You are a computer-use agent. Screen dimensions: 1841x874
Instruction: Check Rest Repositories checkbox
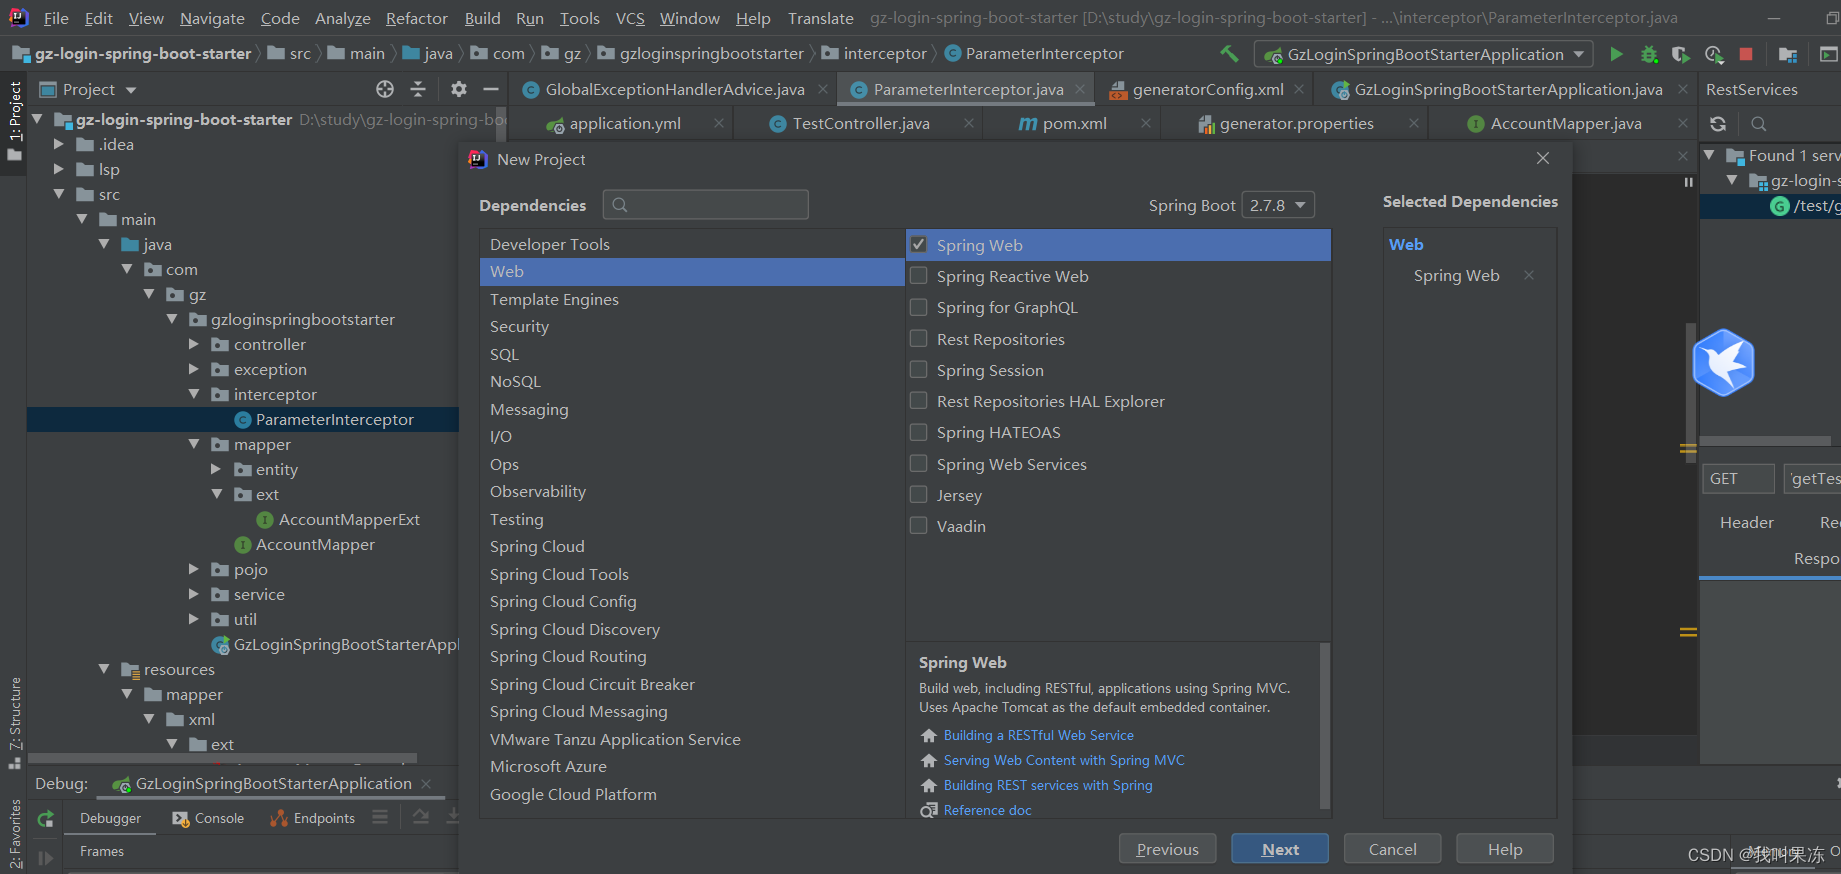click(919, 338)
